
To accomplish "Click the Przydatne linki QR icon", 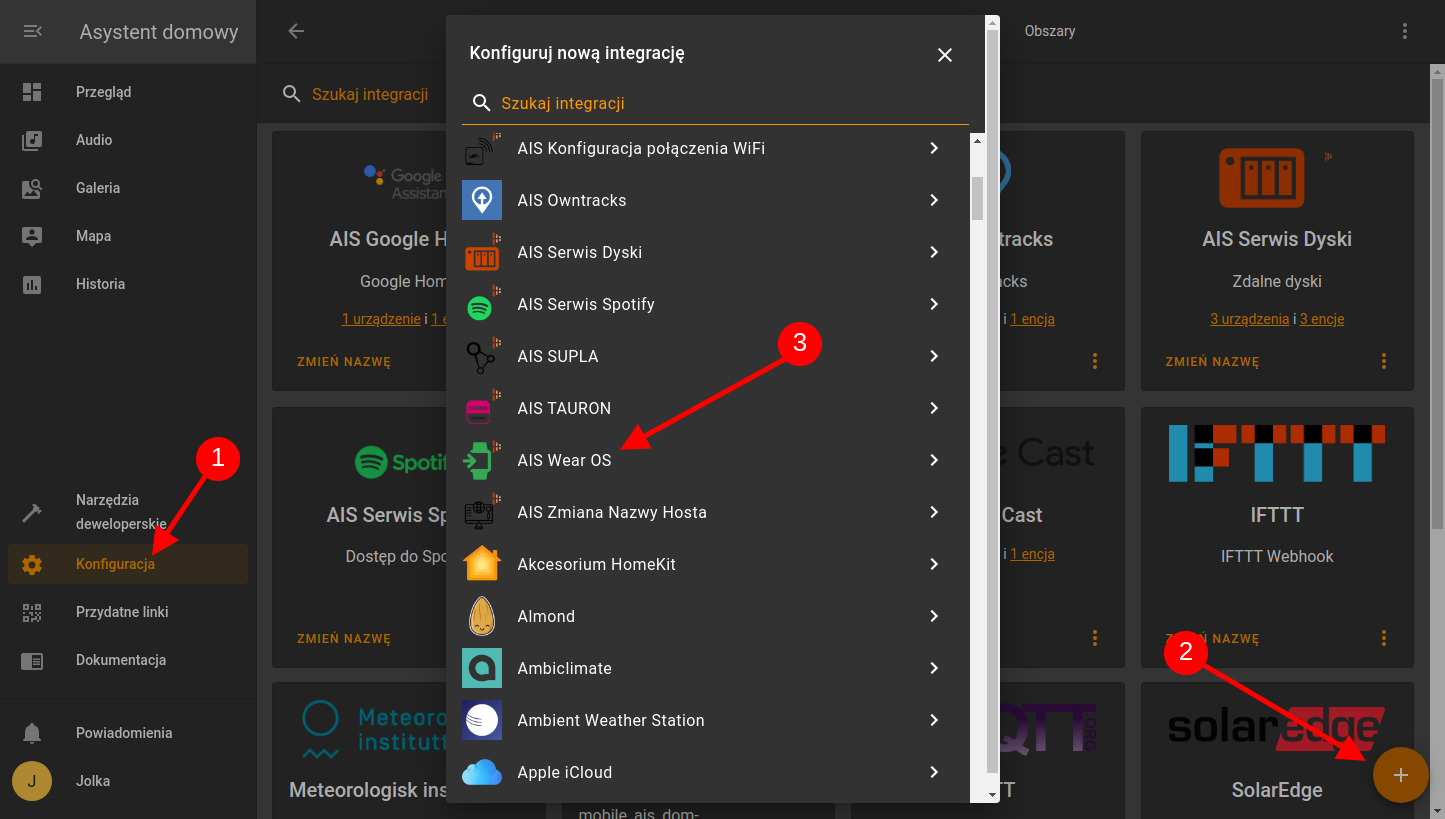I will 32,612.
